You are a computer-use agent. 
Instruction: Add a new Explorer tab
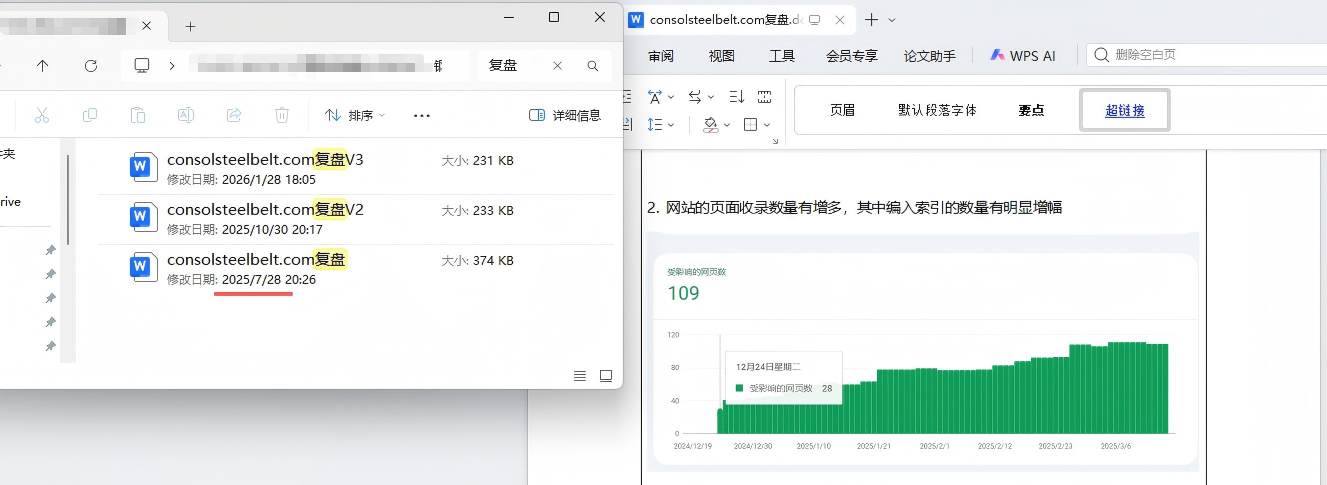point(190,26)
